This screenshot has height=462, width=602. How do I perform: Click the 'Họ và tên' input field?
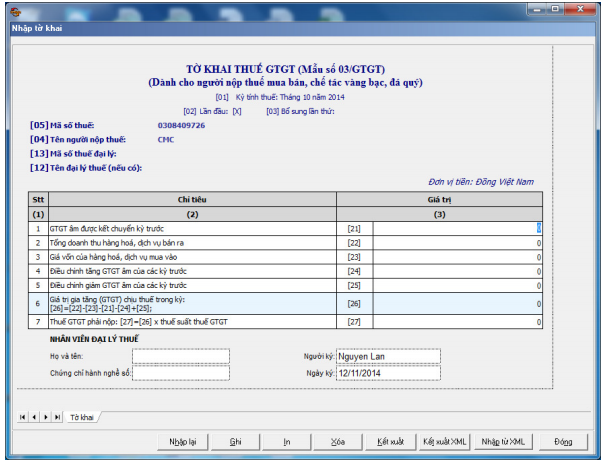(x=180, y=355)
